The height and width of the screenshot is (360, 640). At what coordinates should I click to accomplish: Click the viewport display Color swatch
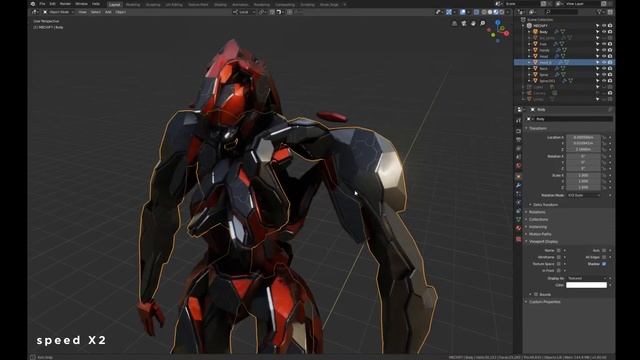point(587,285)
